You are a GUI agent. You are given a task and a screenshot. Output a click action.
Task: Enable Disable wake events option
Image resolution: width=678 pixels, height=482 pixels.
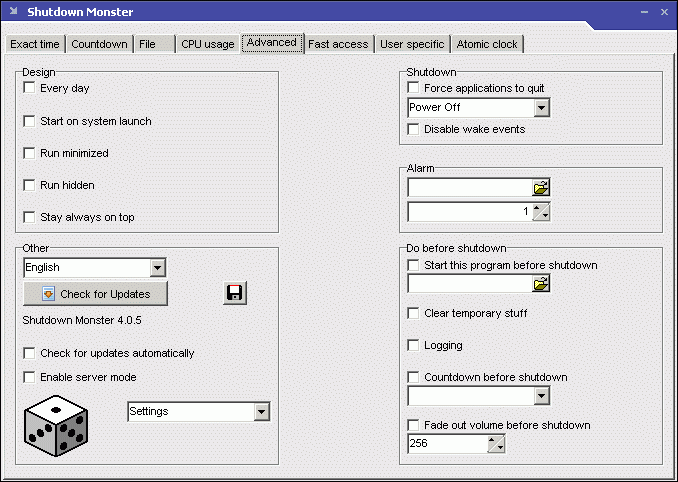413,129
